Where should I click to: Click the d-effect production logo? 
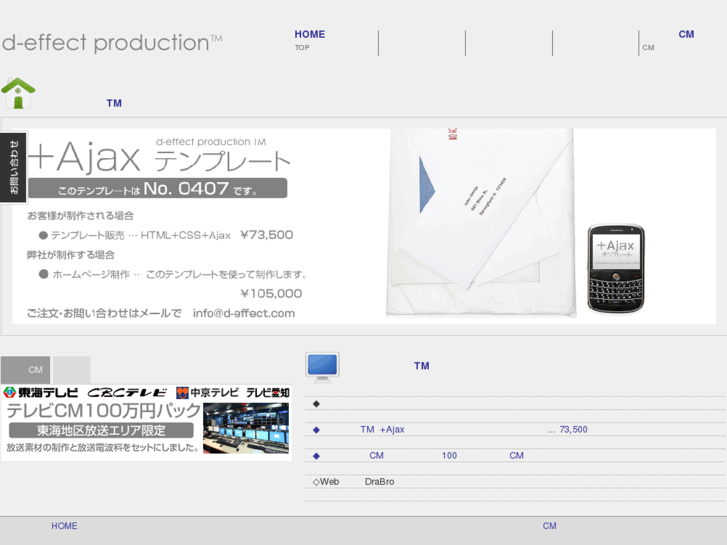point(111,43)
